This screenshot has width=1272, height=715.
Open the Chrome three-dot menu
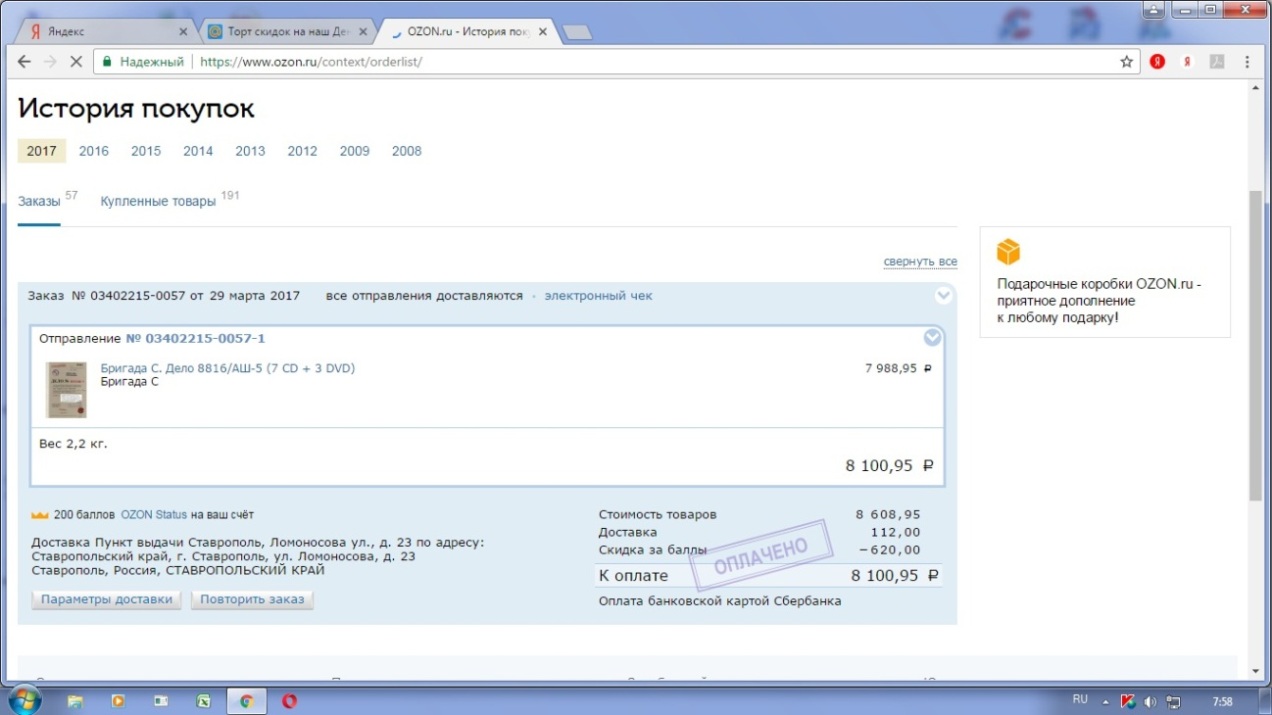[1247, 61]
